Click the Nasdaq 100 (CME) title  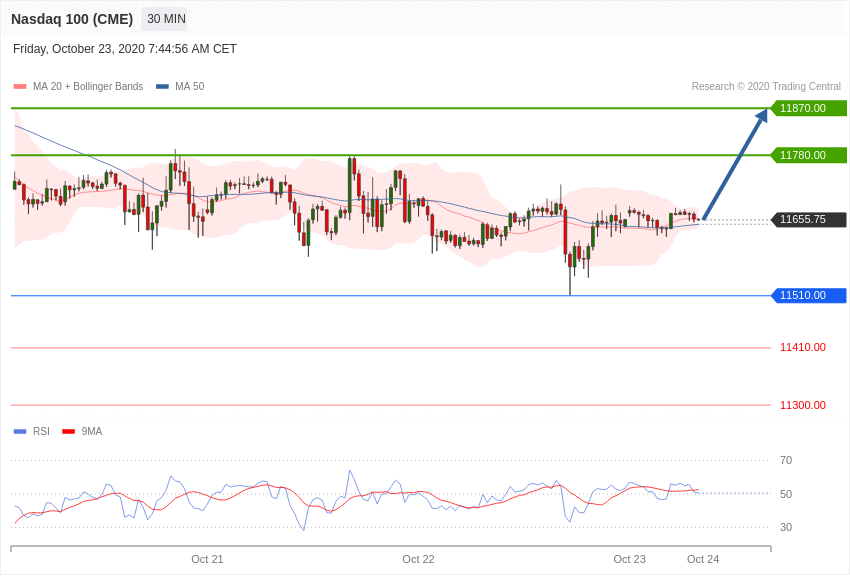72,19
